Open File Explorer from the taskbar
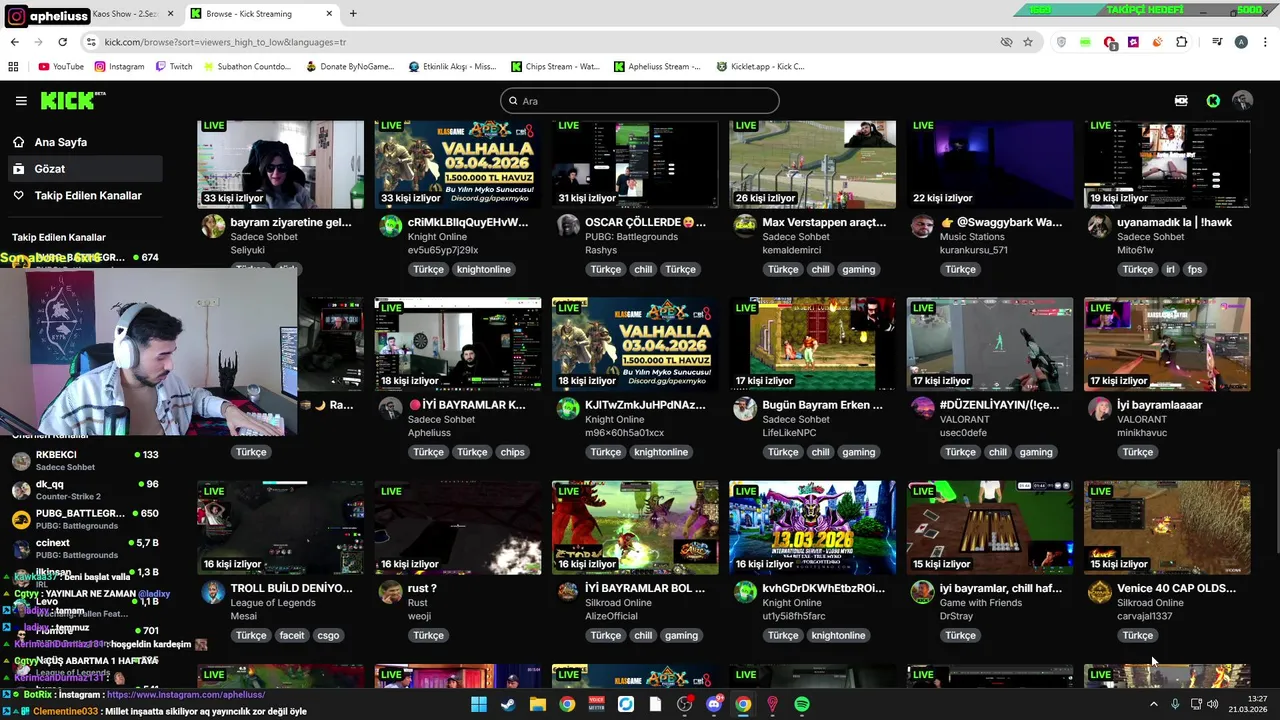This screenshot has width=1280, height=720. [x=538, y=704]
